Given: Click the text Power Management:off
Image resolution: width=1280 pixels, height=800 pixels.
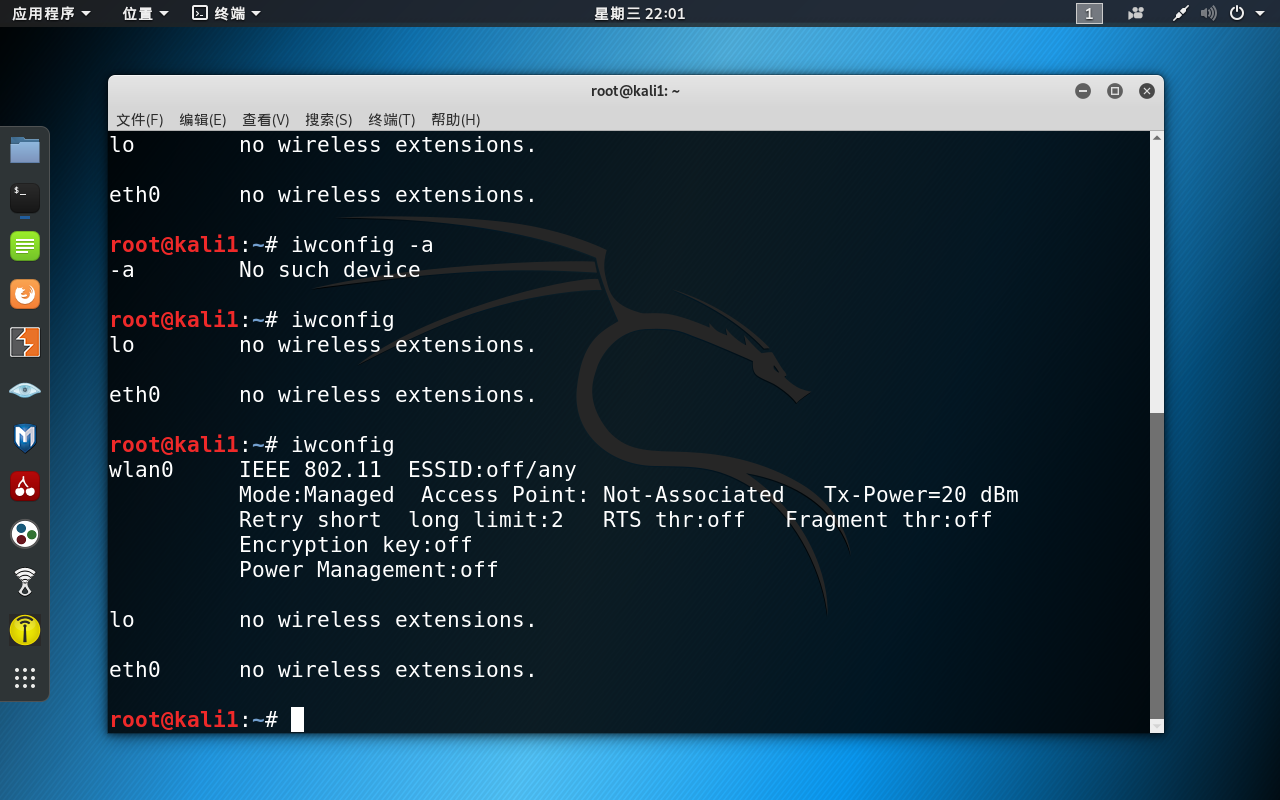Looking at the screenshot, I should click(x=369, y=570).
